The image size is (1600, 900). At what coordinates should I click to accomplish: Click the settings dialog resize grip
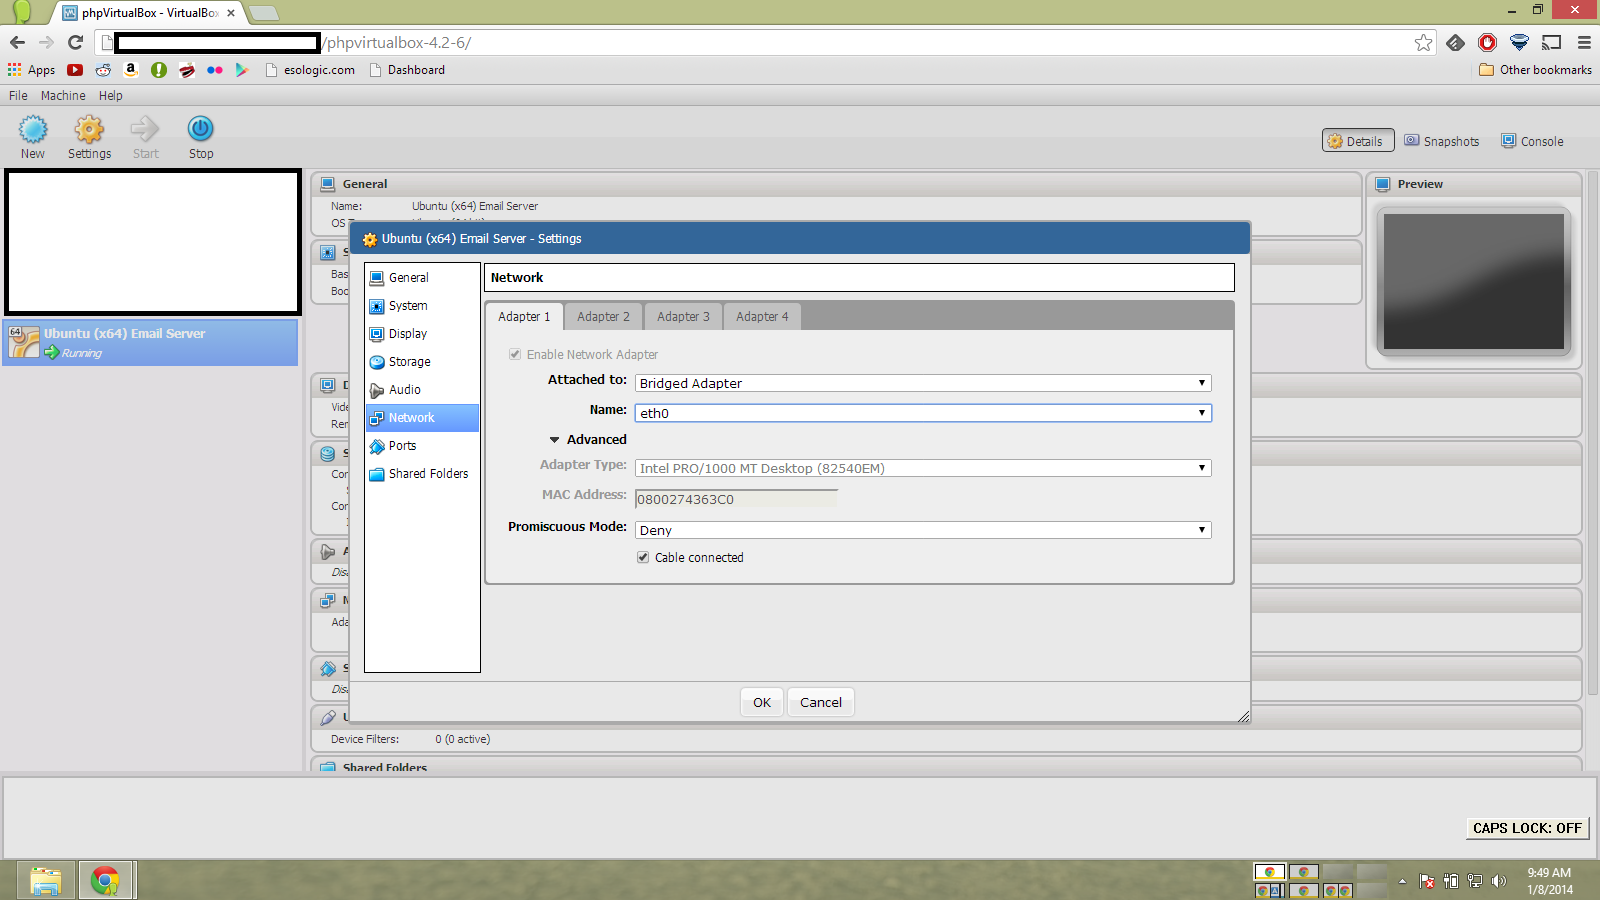click(1243, 715)
